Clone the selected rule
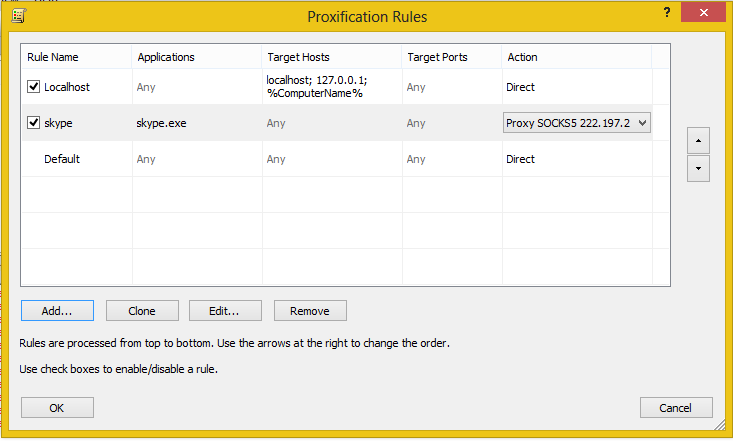Image resolution: width=734 pixels, height=444 pixels. coord(142,311)
